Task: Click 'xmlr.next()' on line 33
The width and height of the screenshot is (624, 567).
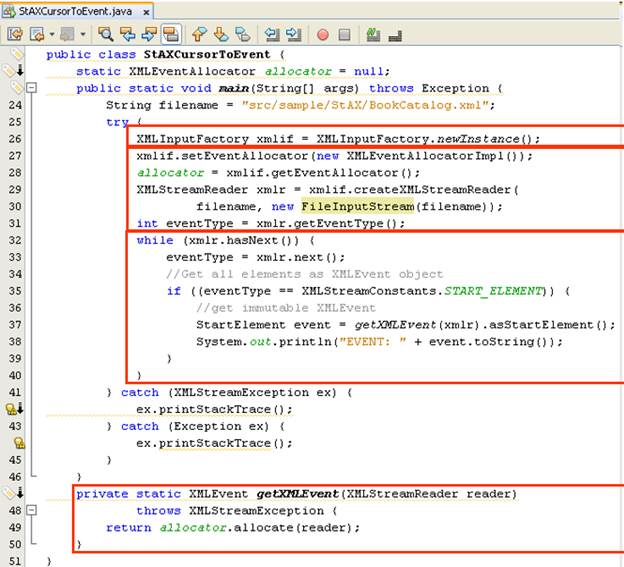Action: pos(297,257)
